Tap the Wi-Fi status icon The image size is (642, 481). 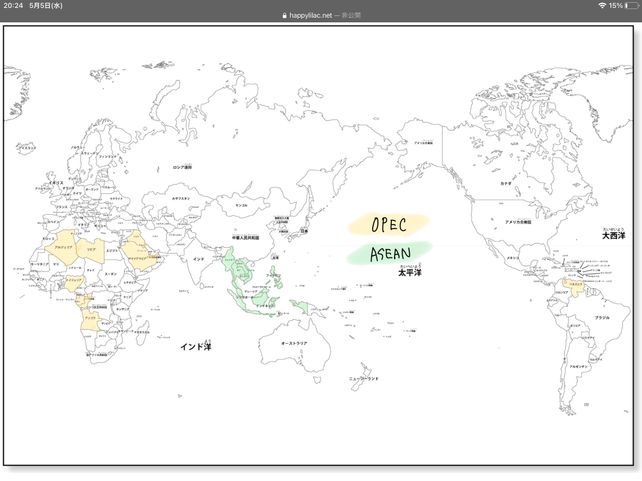pyautogui.click(x=601, y=5)
